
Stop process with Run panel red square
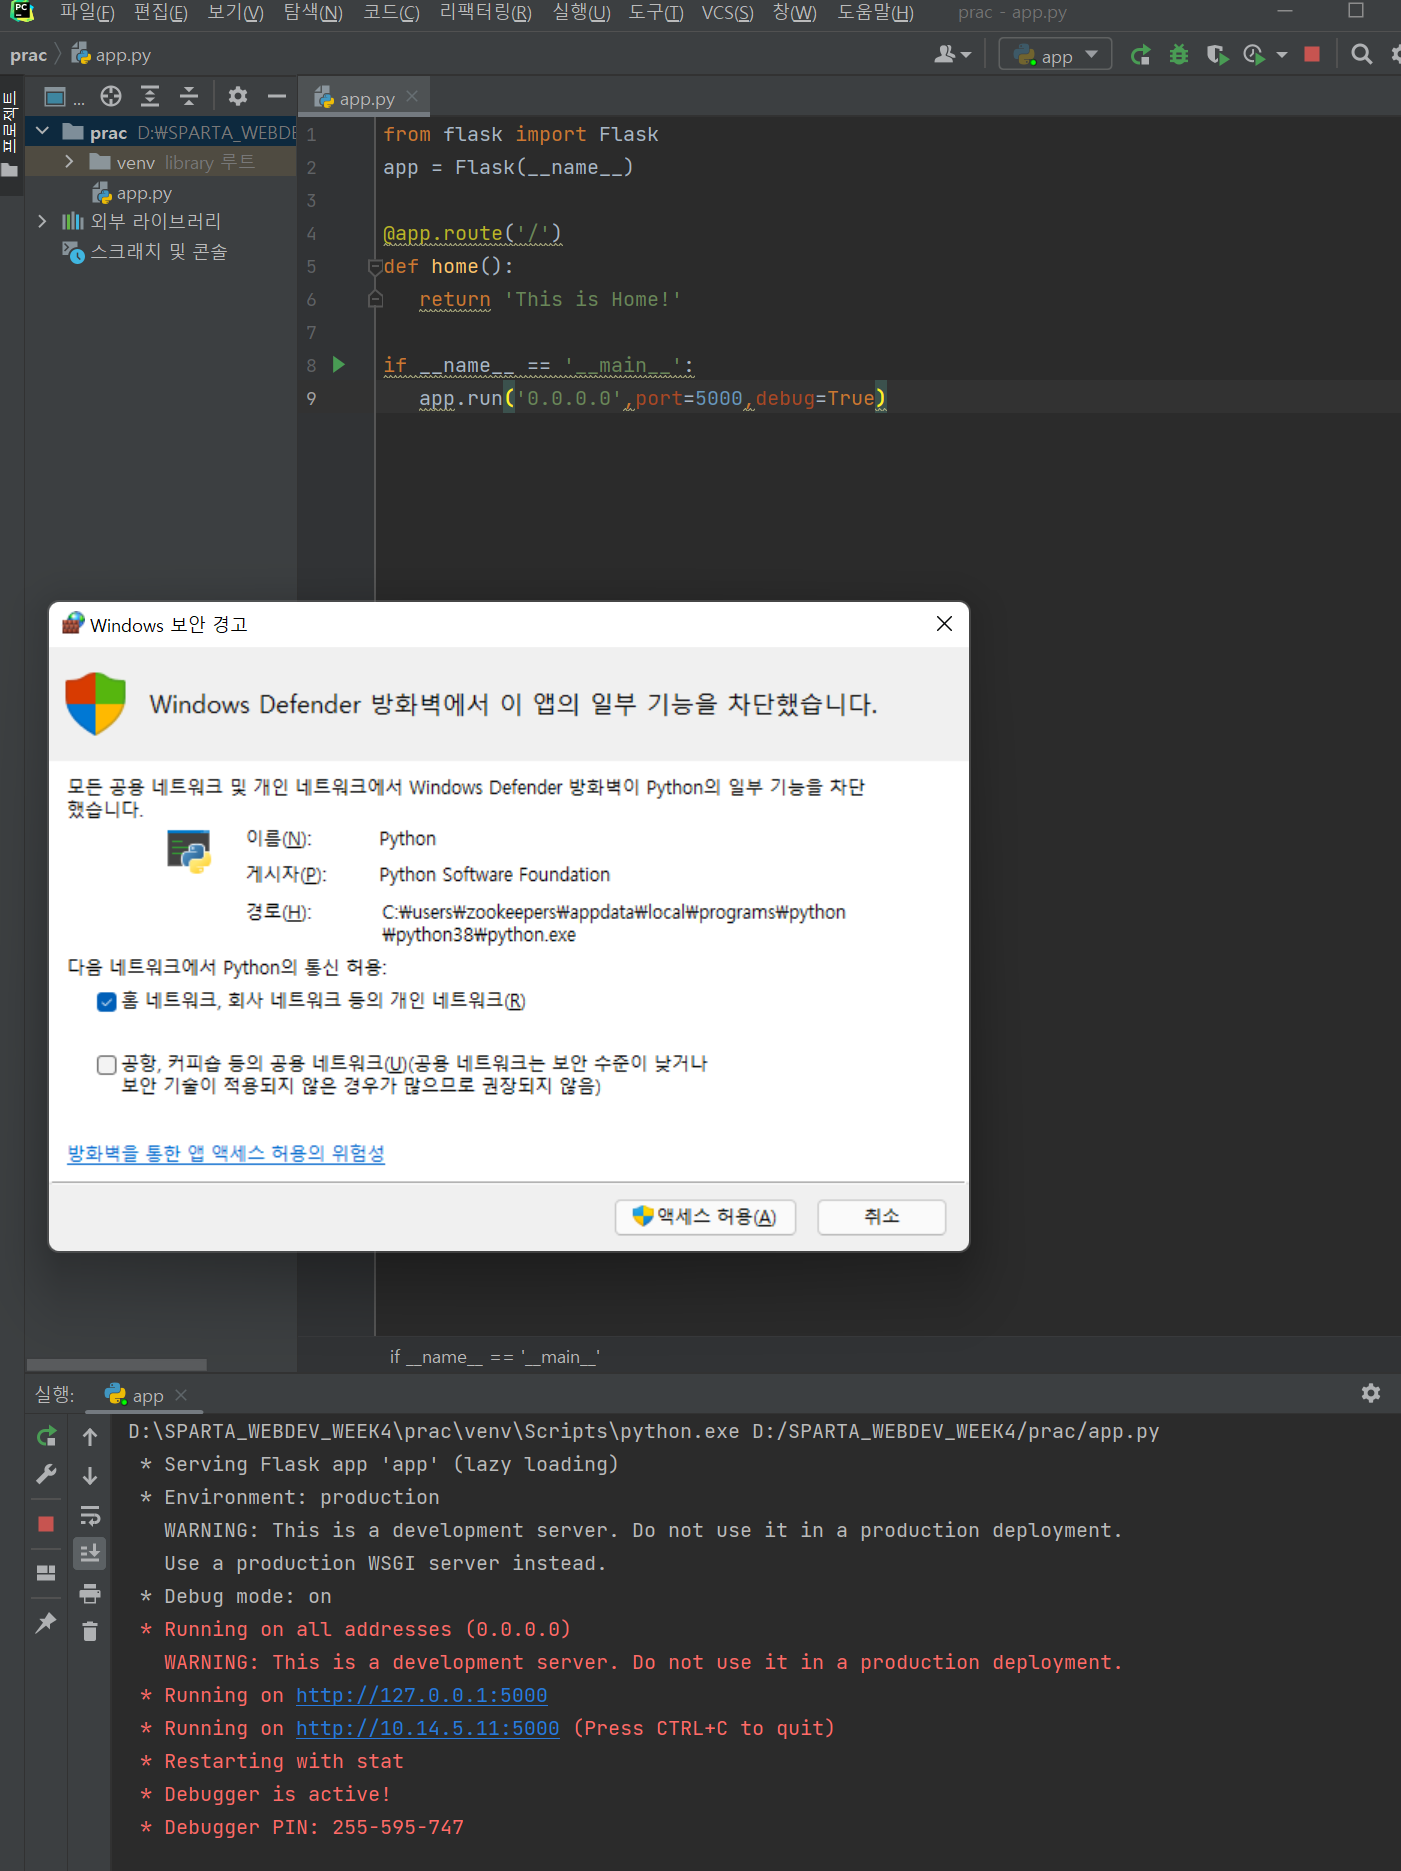point(46,1524)
